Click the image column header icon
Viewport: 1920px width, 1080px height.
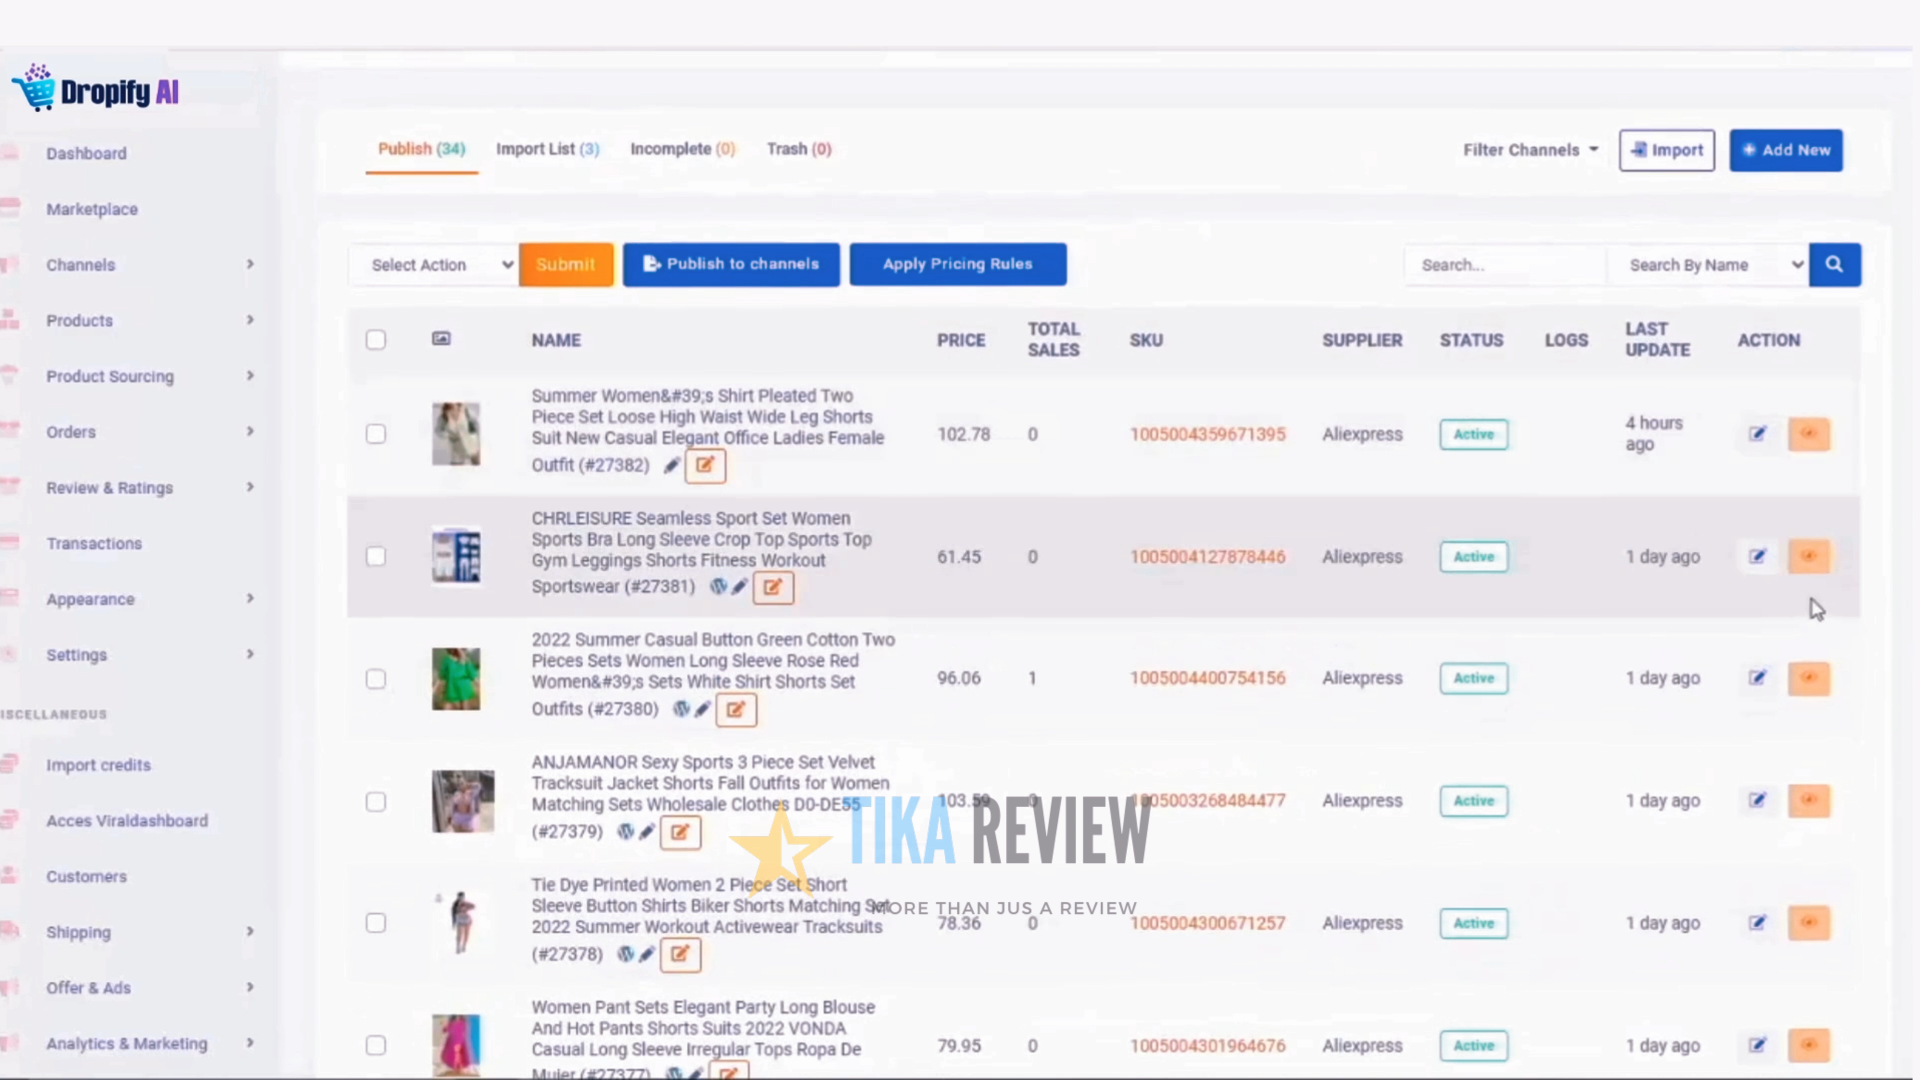[x=440, y=339]
